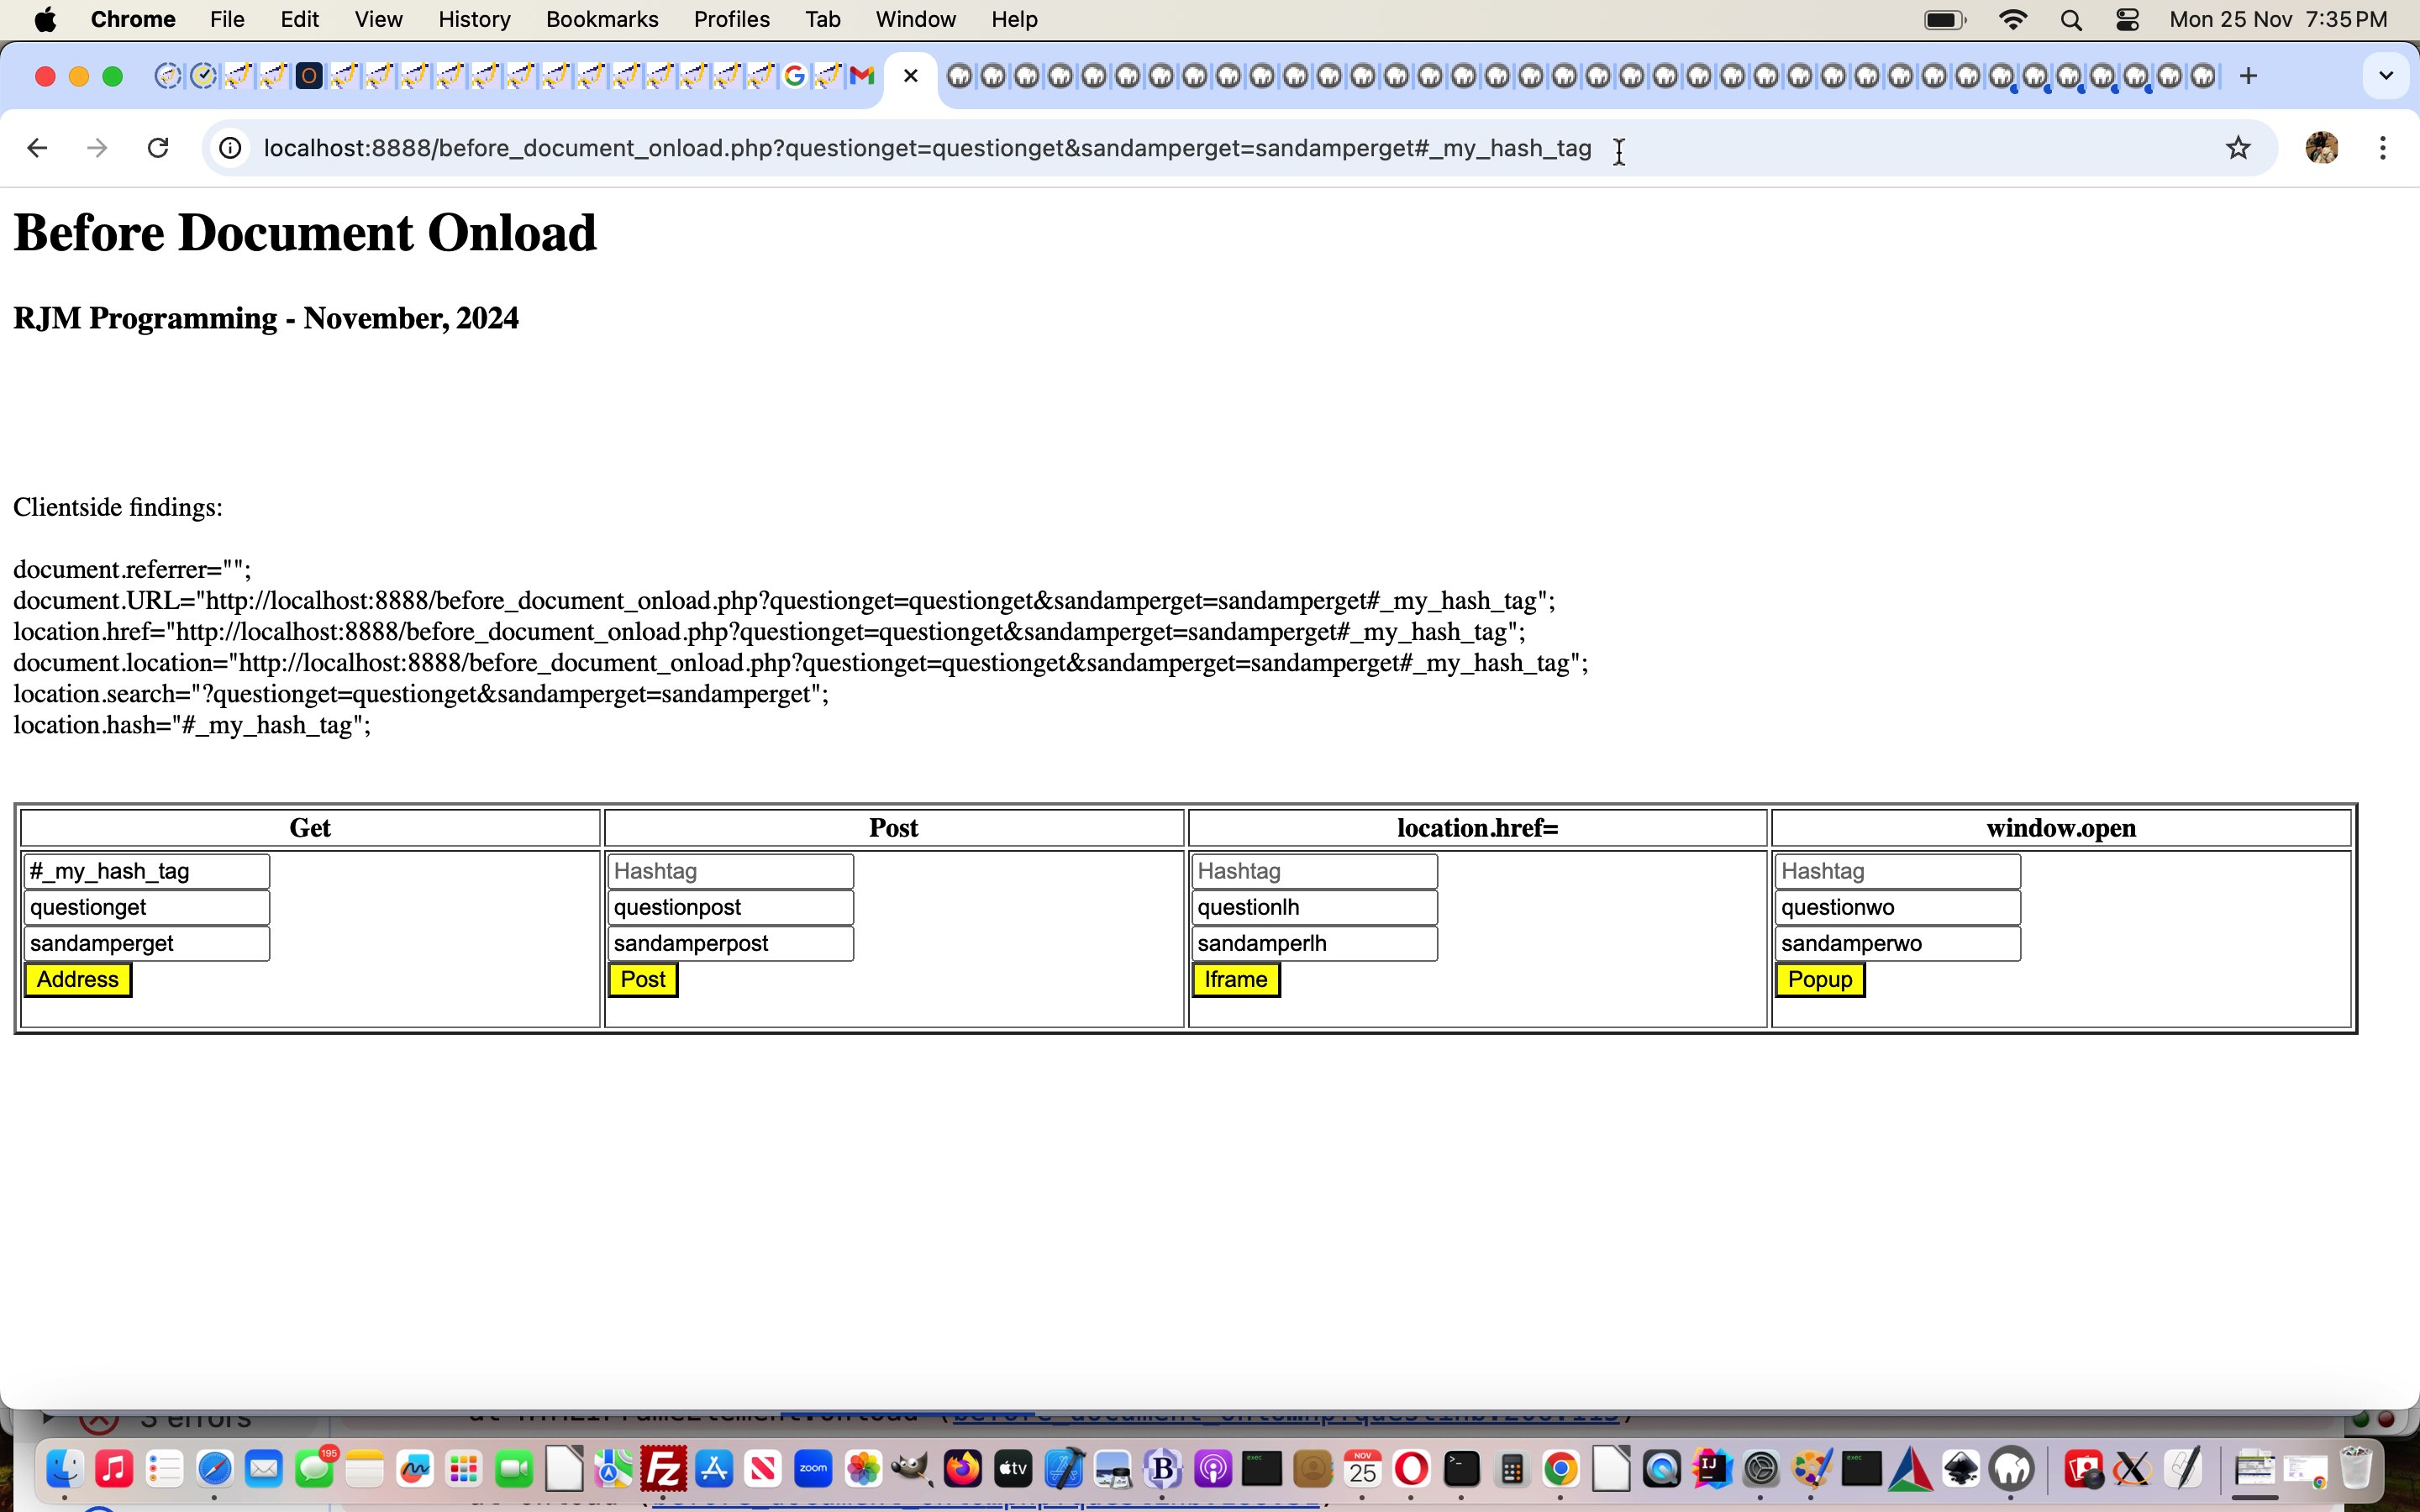Open the Window menu
Viewport: 2420px width, 1512px height.
(915, 19)
